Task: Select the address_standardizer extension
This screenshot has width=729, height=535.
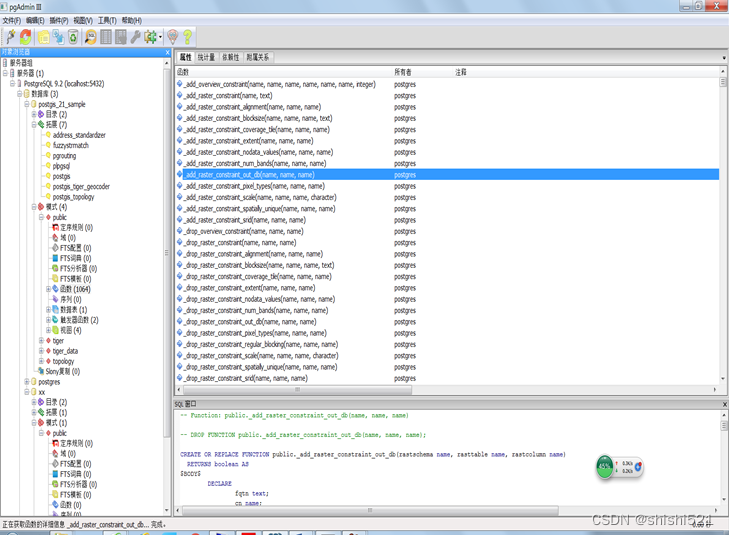Action: tap(79, 135)
